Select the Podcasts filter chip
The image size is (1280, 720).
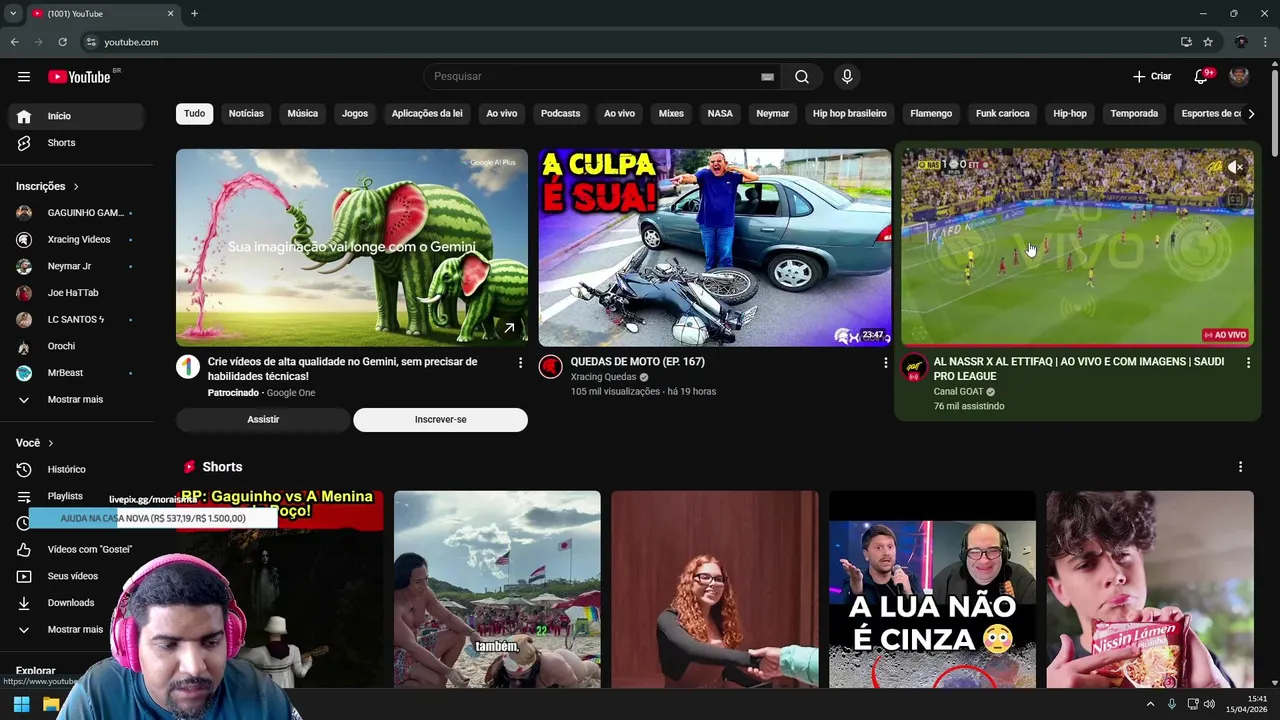click(560, 114)
